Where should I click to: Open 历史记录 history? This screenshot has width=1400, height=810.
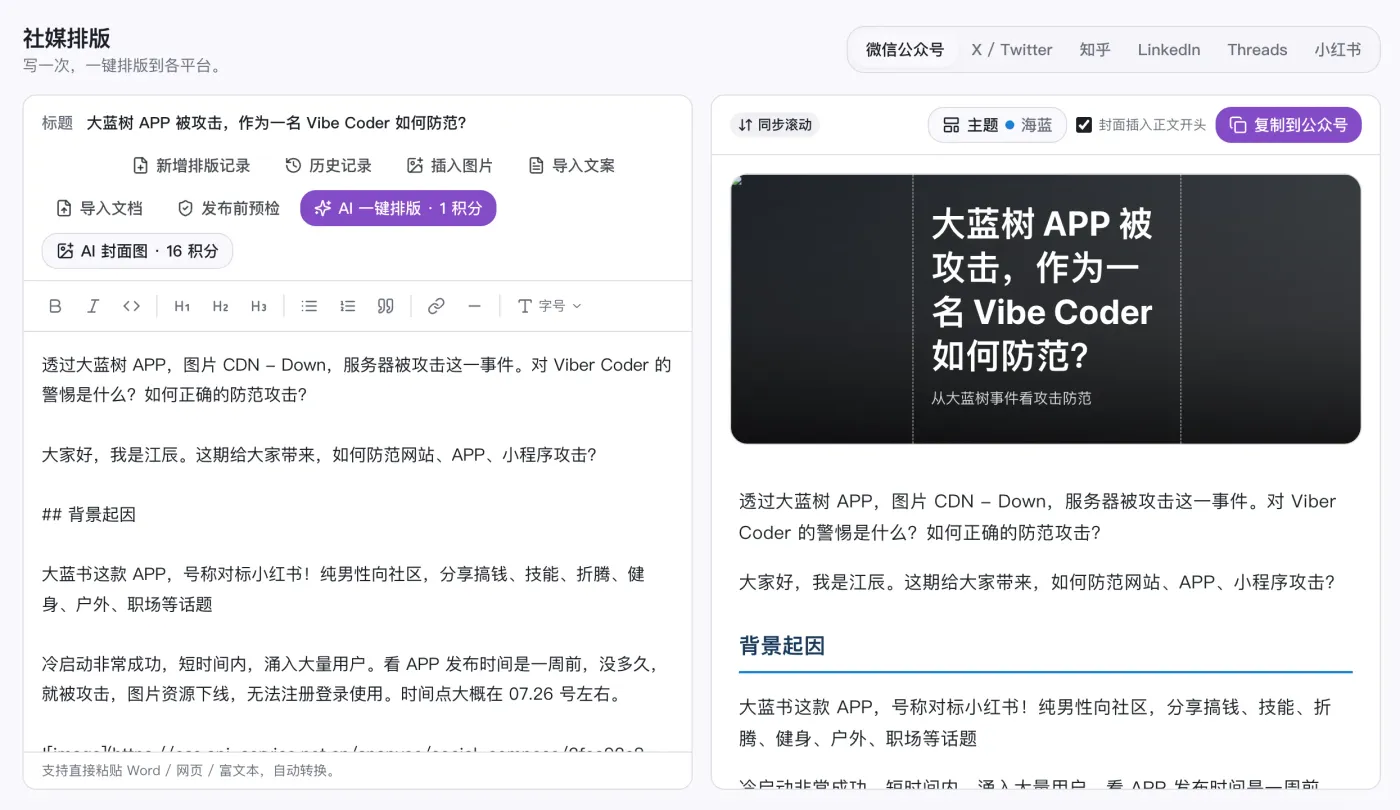point(328,165)
